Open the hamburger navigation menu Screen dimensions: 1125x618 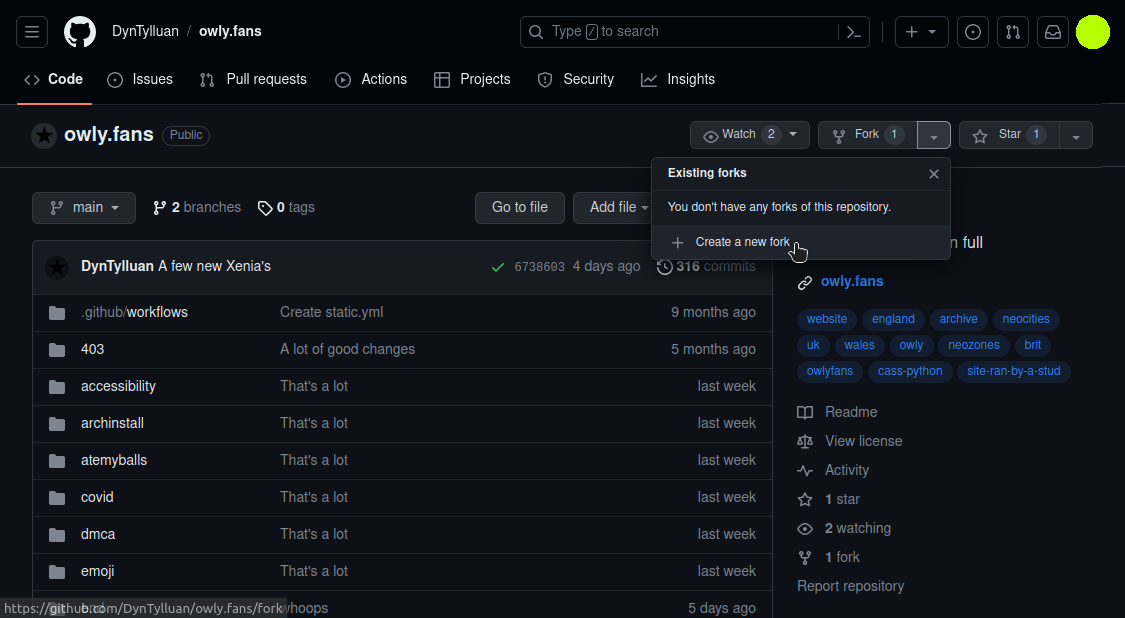32,32
